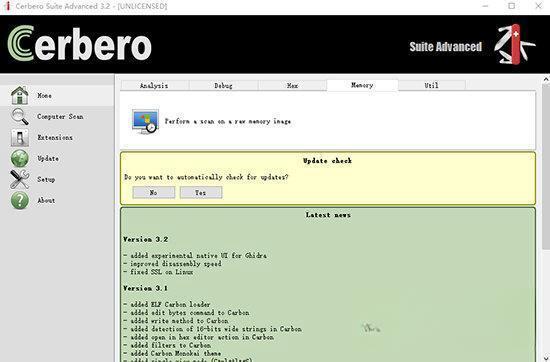550x362 pixels.
Task: Click the Home house icon
Action: (x=20, y=95)
